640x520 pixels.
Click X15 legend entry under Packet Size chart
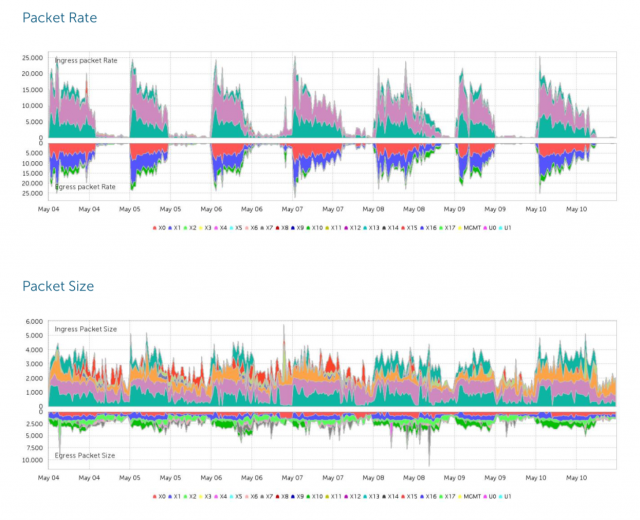click(x=409, y=496)
